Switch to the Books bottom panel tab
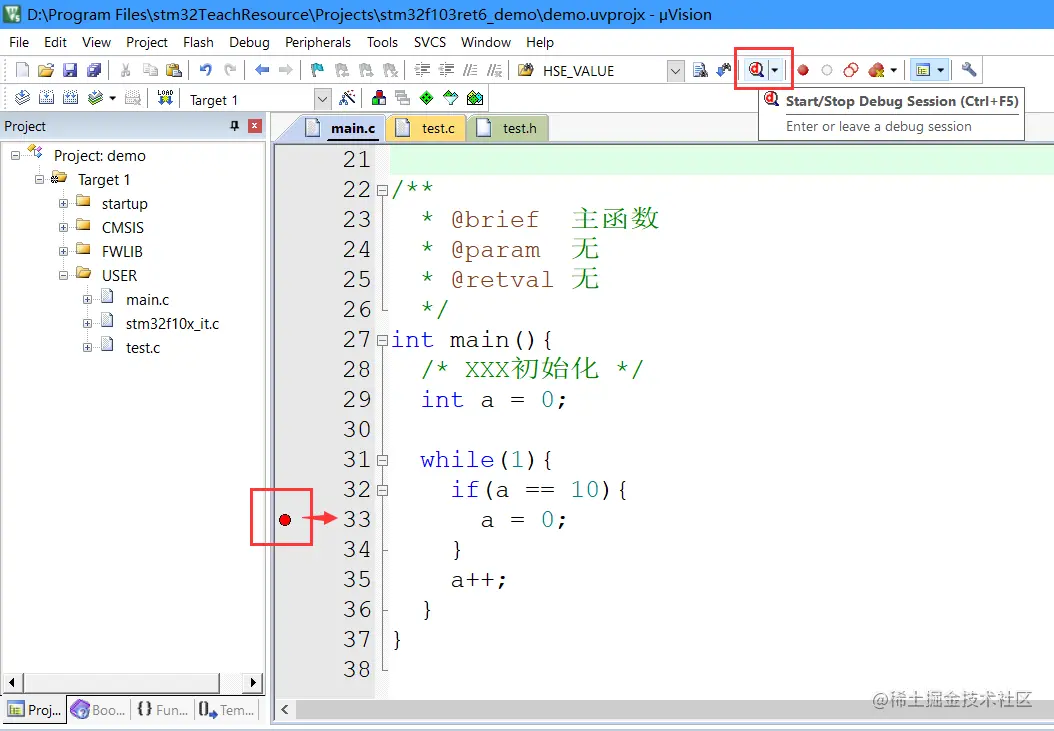 click(99, 709)
